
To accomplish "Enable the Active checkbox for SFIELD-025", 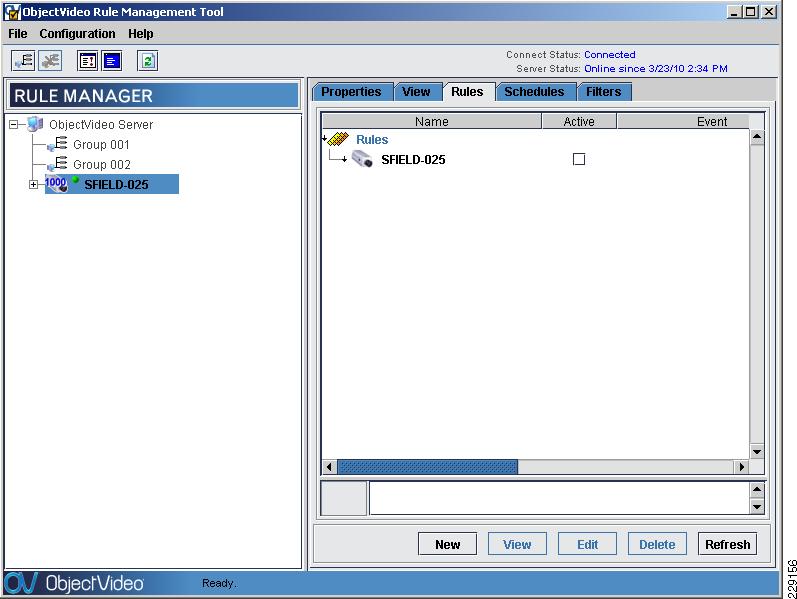I will pyautogui.click(x=578, y=159).
